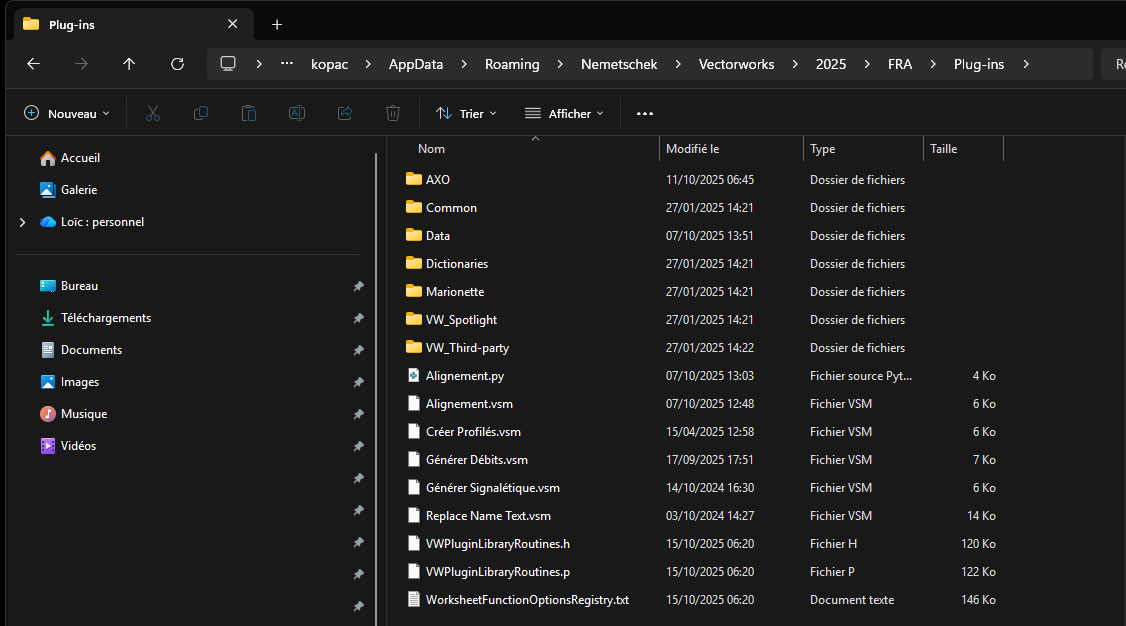Click Vectorworks in the breadcrumb path

[736, 64]
